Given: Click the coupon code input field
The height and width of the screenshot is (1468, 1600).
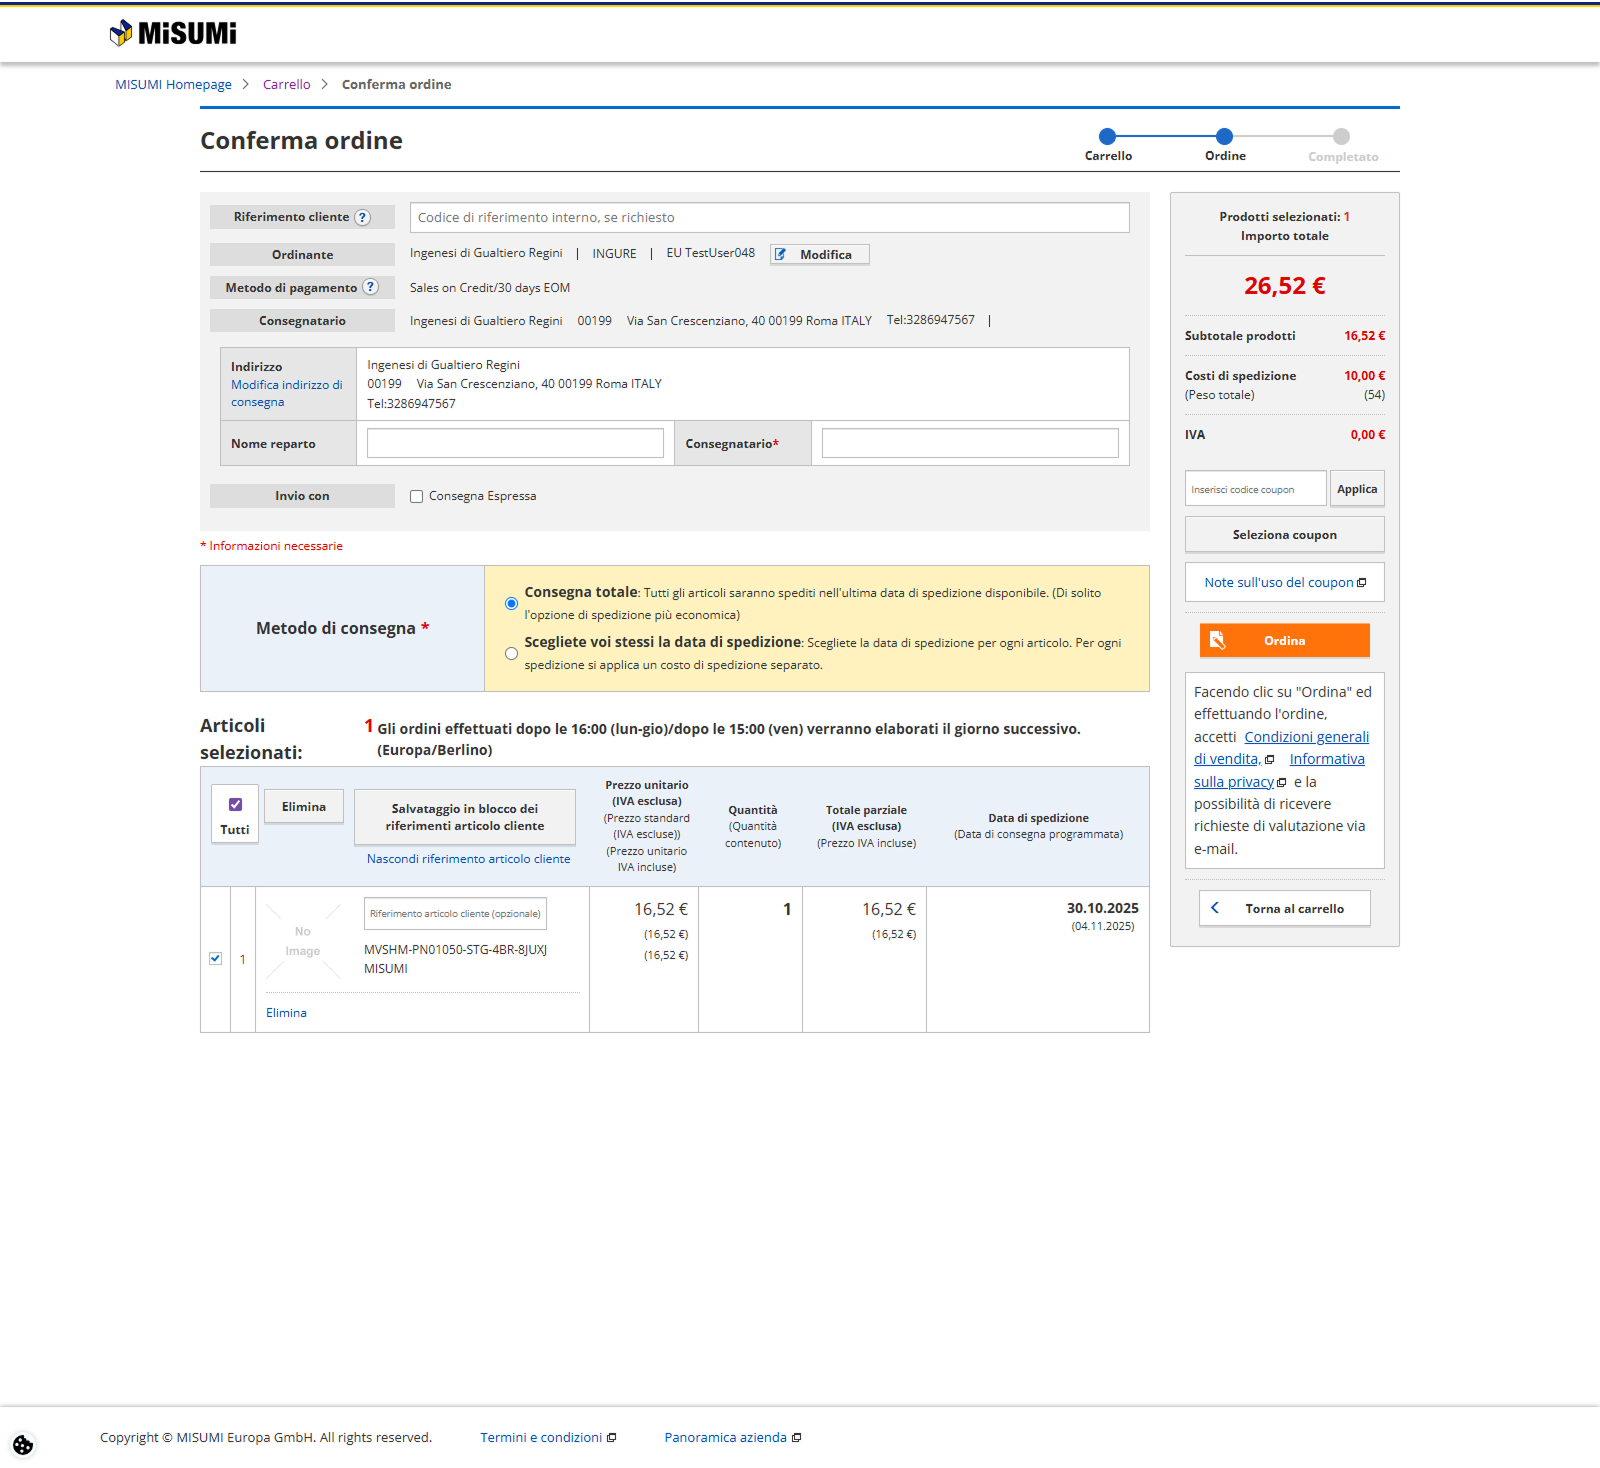Looking at the screenshot, I should pyautogui.click(x=1255, y=489).
